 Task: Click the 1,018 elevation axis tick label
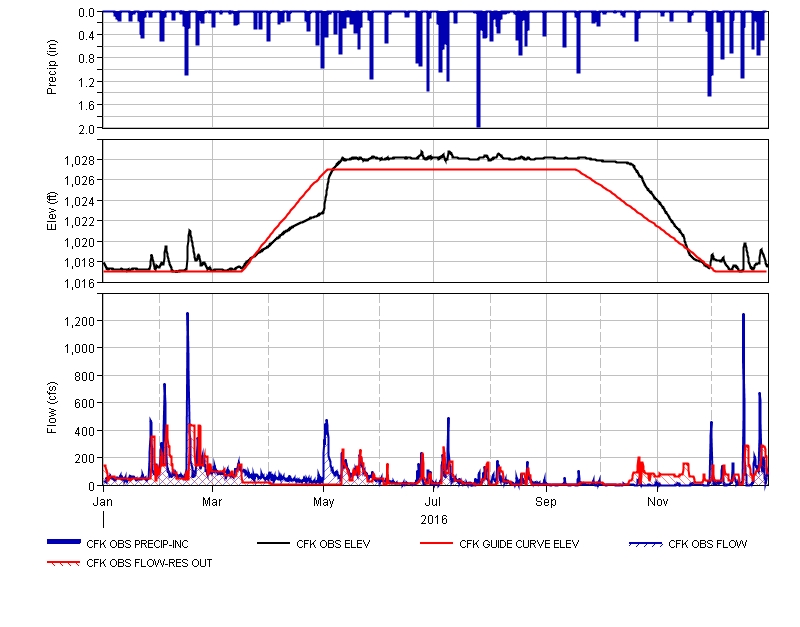click(x=79, y=263)
